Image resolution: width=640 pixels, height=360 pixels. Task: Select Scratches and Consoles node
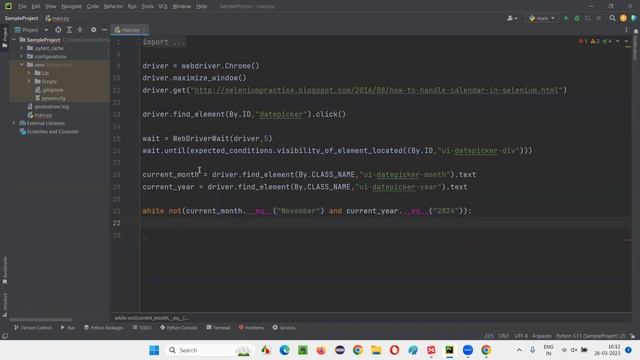point(49,131)
